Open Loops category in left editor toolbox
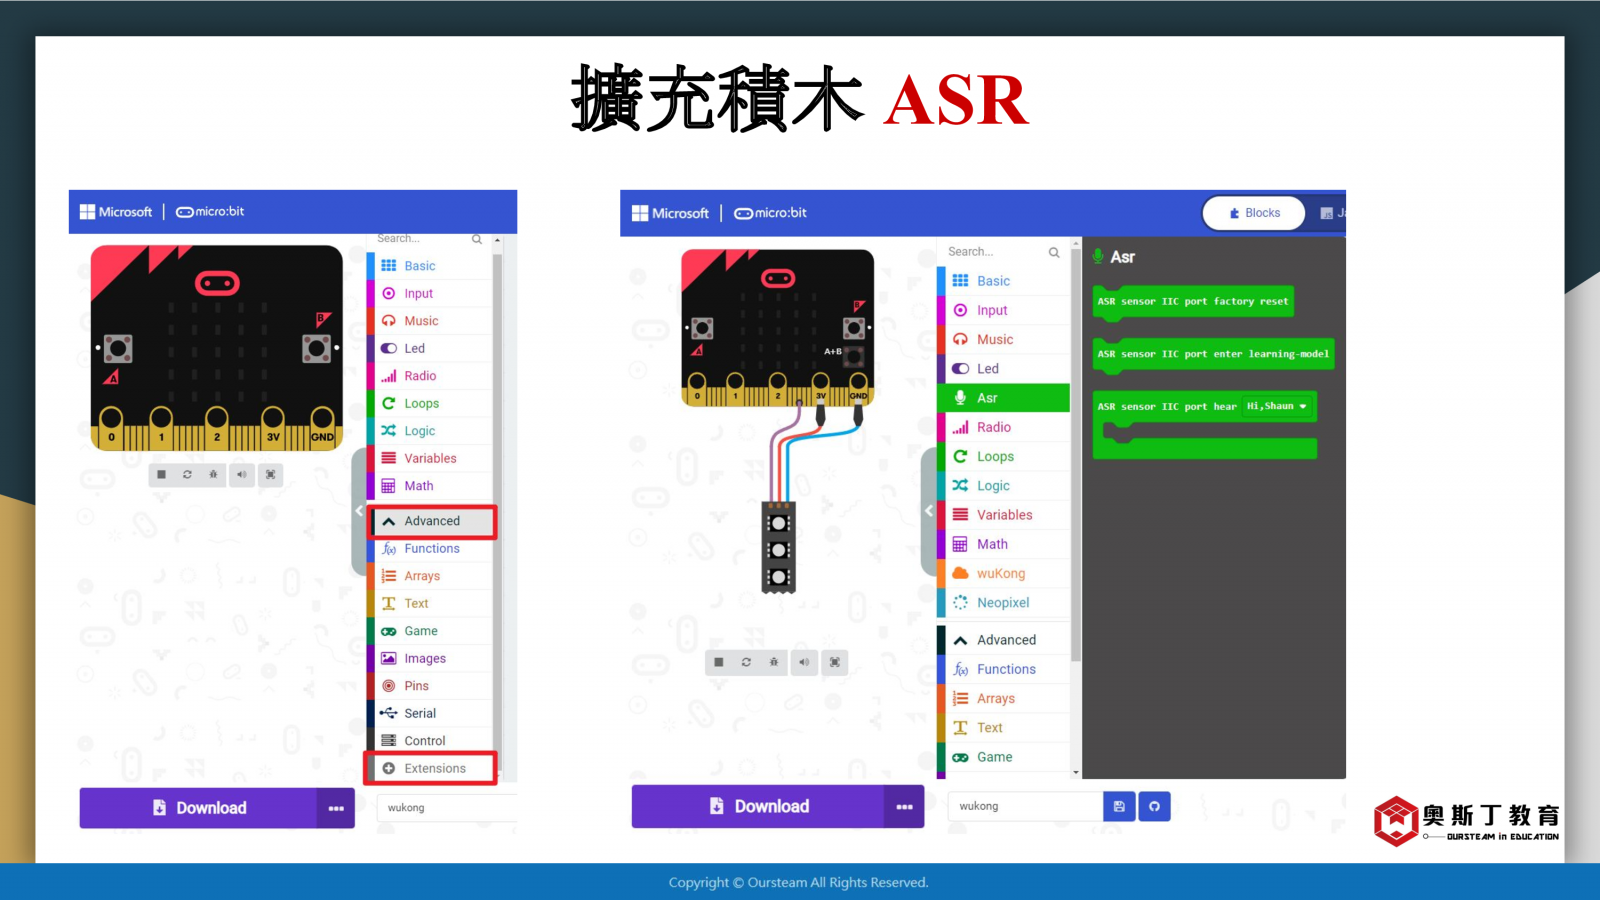1600x900 pixels. pos(430,403)
